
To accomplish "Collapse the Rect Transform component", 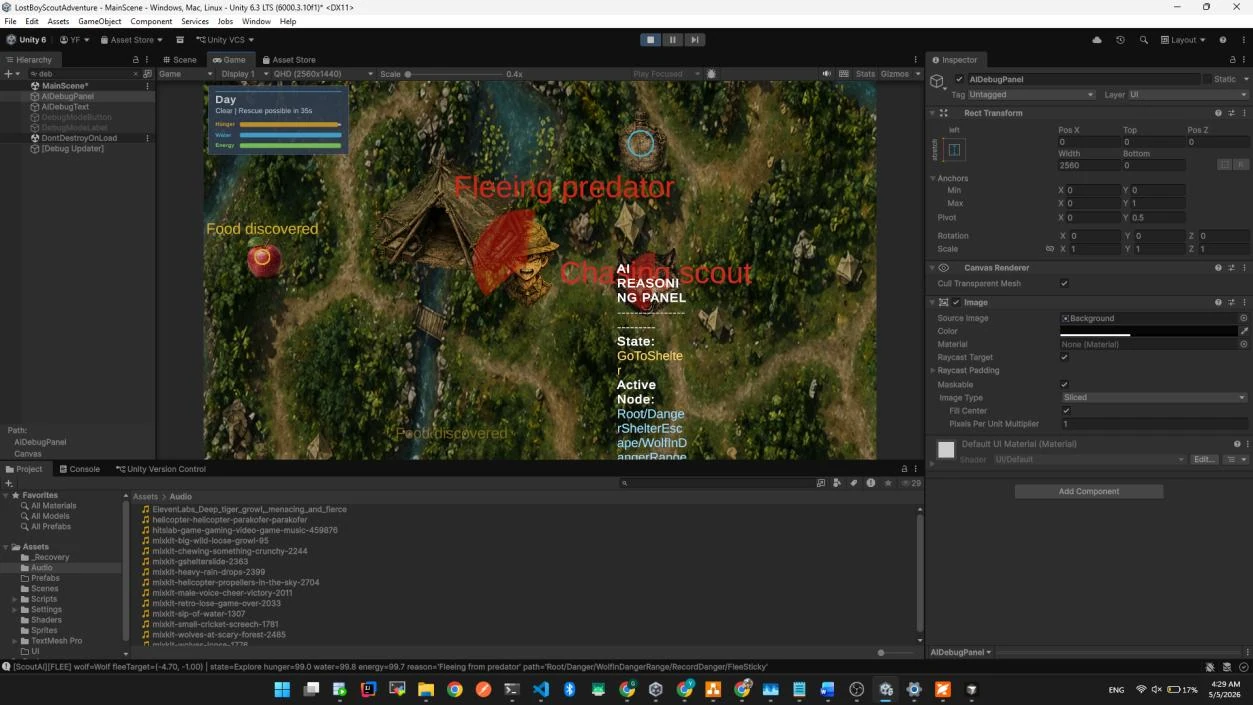I will pos(932,113).
